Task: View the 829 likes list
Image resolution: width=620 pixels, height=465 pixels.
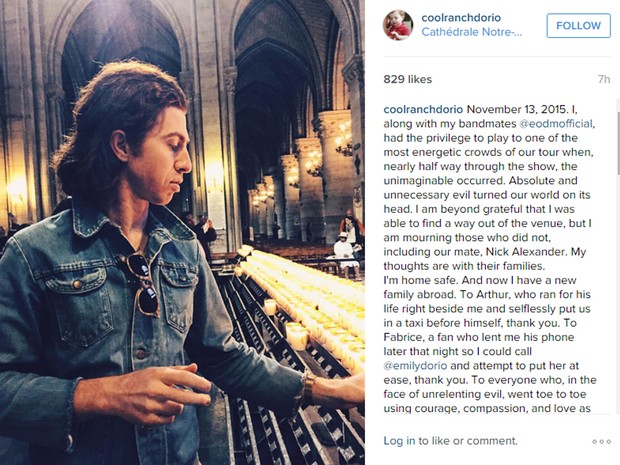Action: tap(408, 77)
